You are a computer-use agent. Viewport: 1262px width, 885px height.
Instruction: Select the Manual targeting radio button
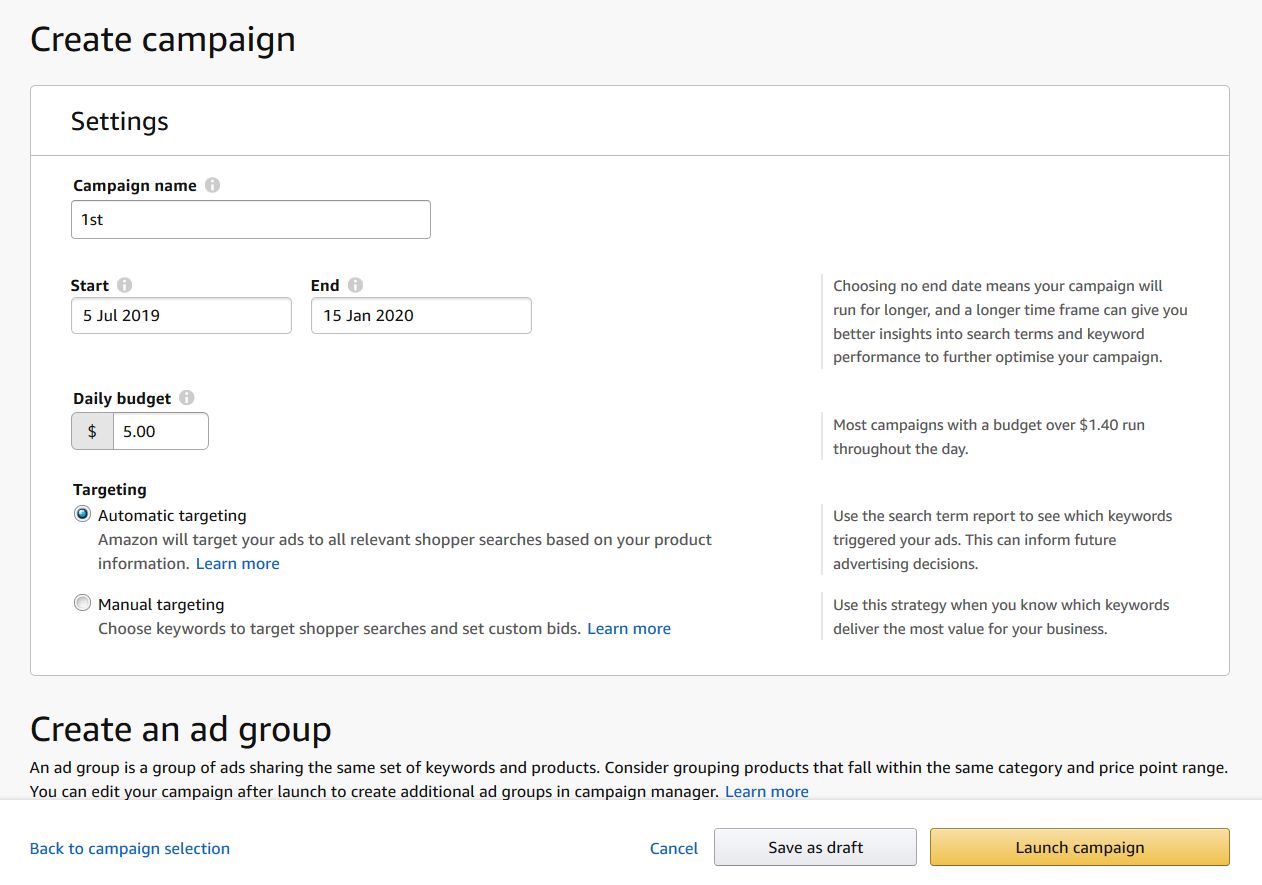click(83, 604)
